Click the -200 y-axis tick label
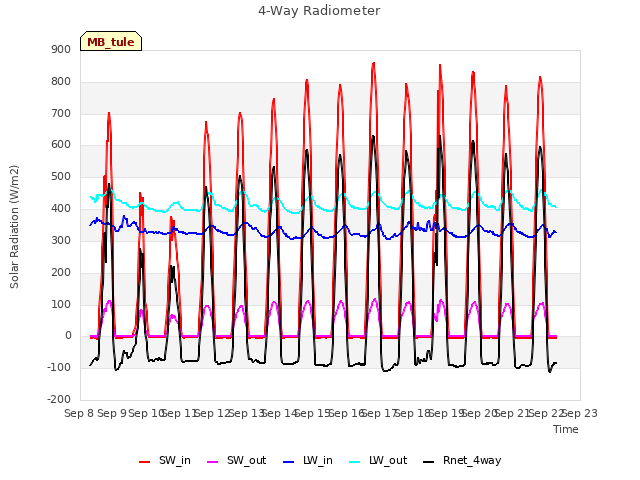Viewport: 640px width, 480px height. 59,399
